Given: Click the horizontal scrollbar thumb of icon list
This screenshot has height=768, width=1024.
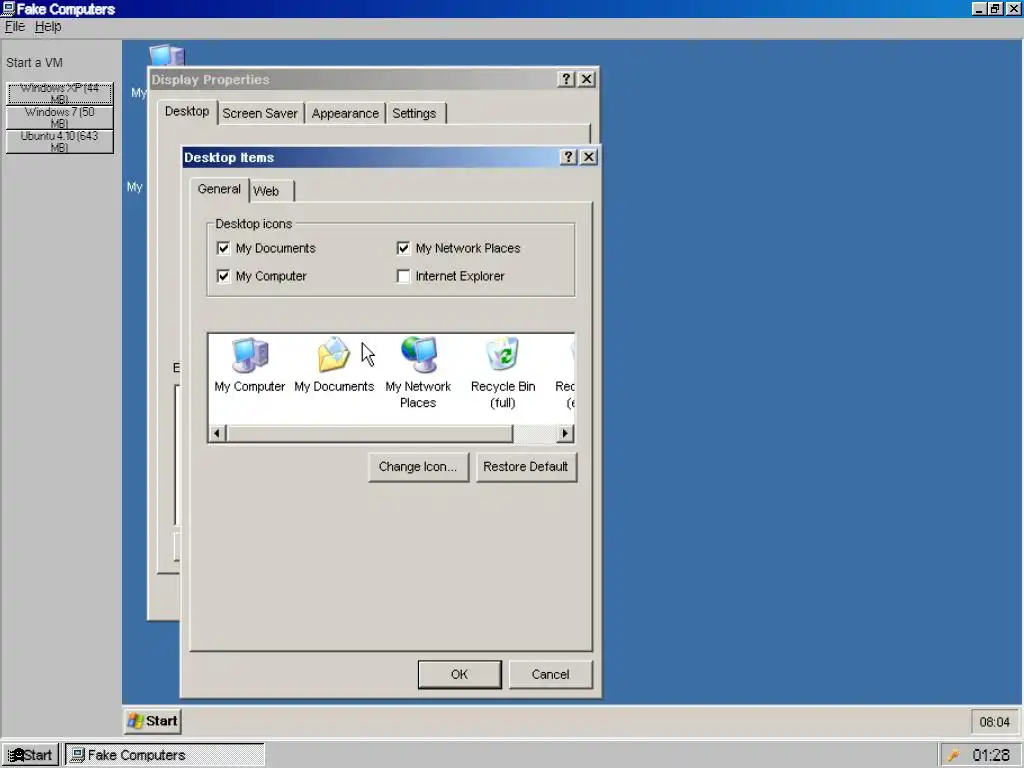Looking at the screenshot, I should (x=370, y=433).
